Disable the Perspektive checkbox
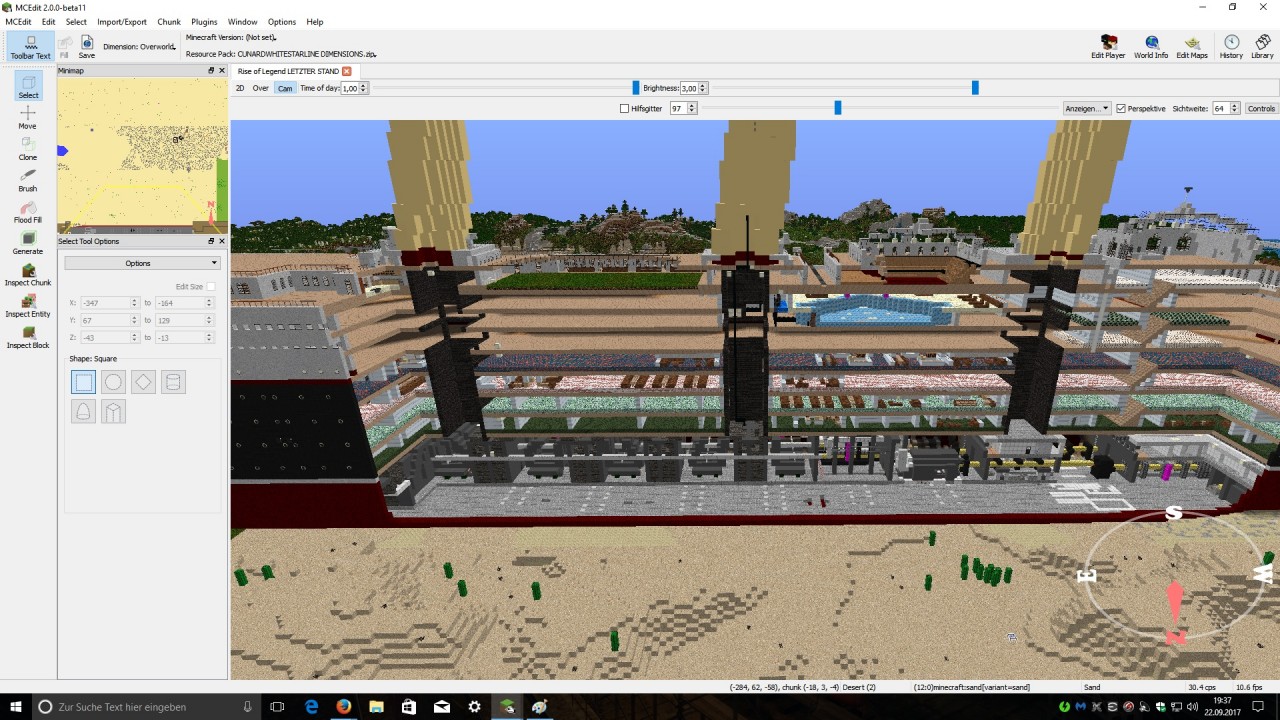 (1122, 108)
